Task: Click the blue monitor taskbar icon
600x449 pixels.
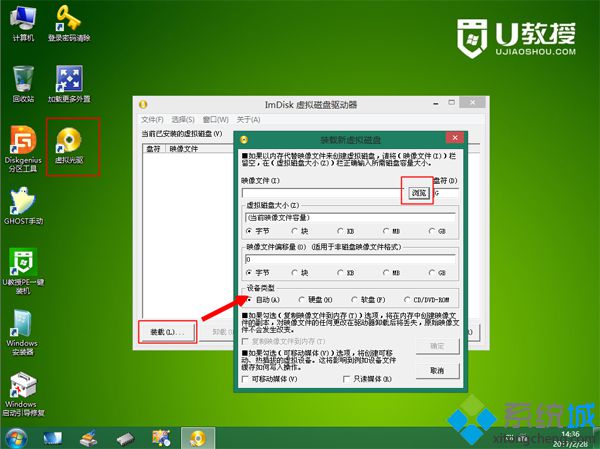Action: (52, 438)
